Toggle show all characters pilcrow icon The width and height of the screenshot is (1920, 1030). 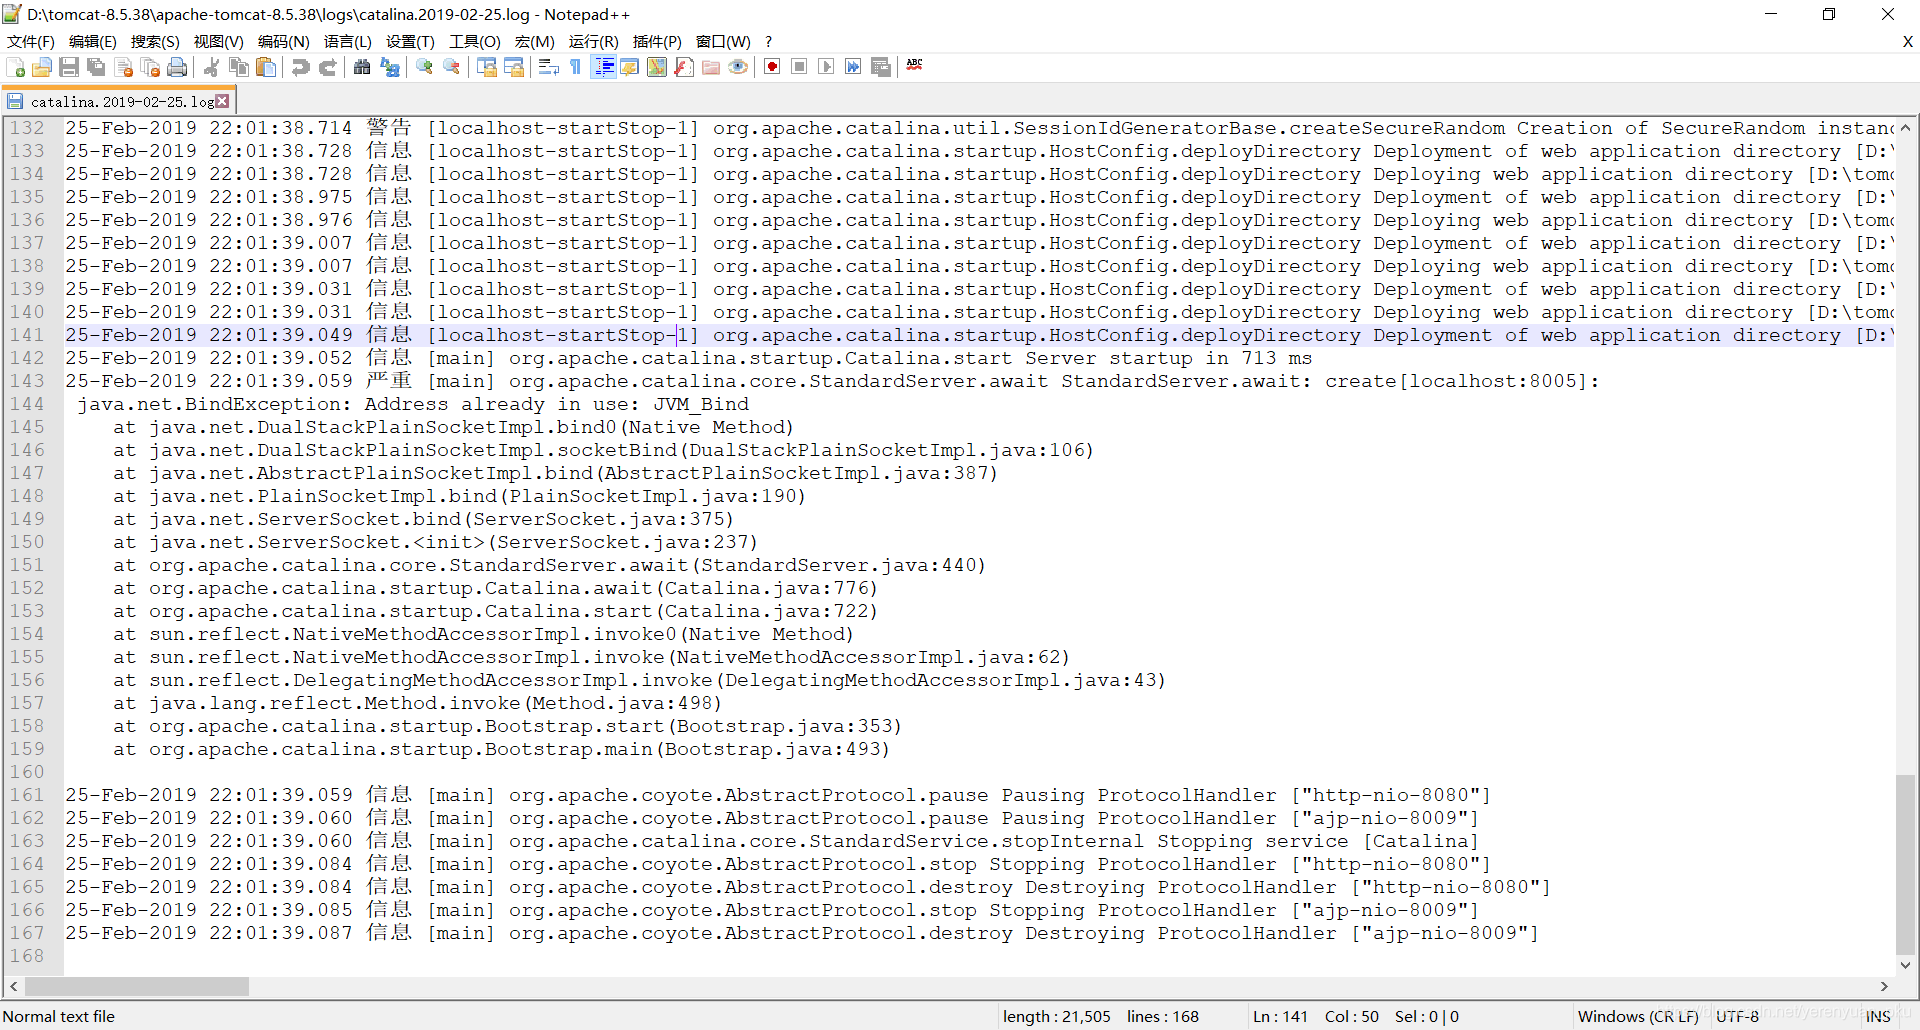pyautogui.click(x=575, y=67)
